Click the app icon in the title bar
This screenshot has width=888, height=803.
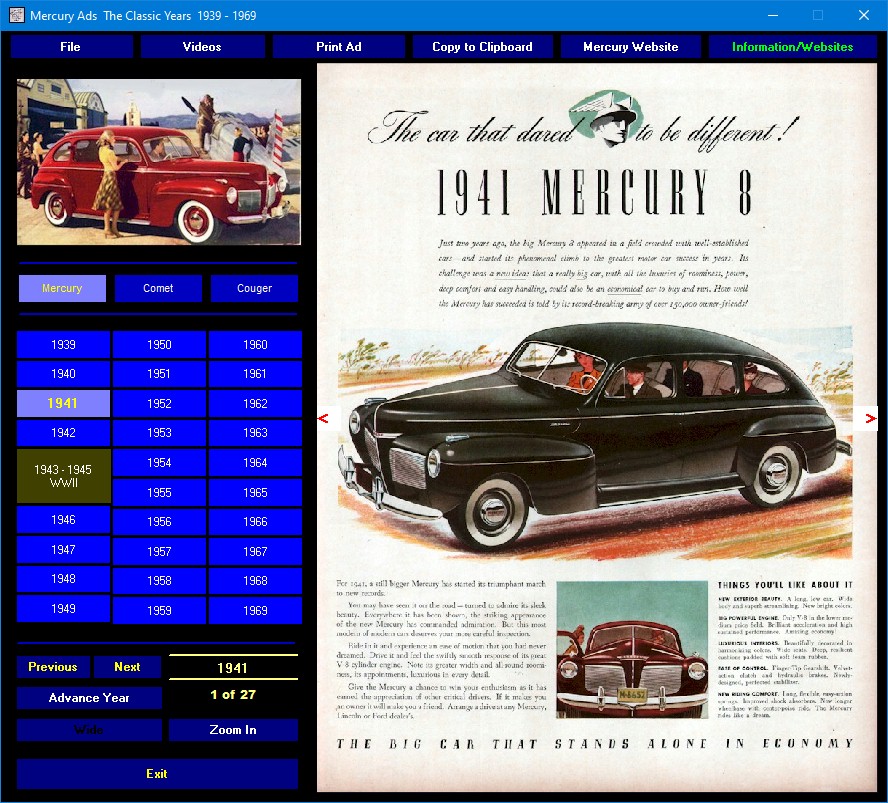click(16, 15)
